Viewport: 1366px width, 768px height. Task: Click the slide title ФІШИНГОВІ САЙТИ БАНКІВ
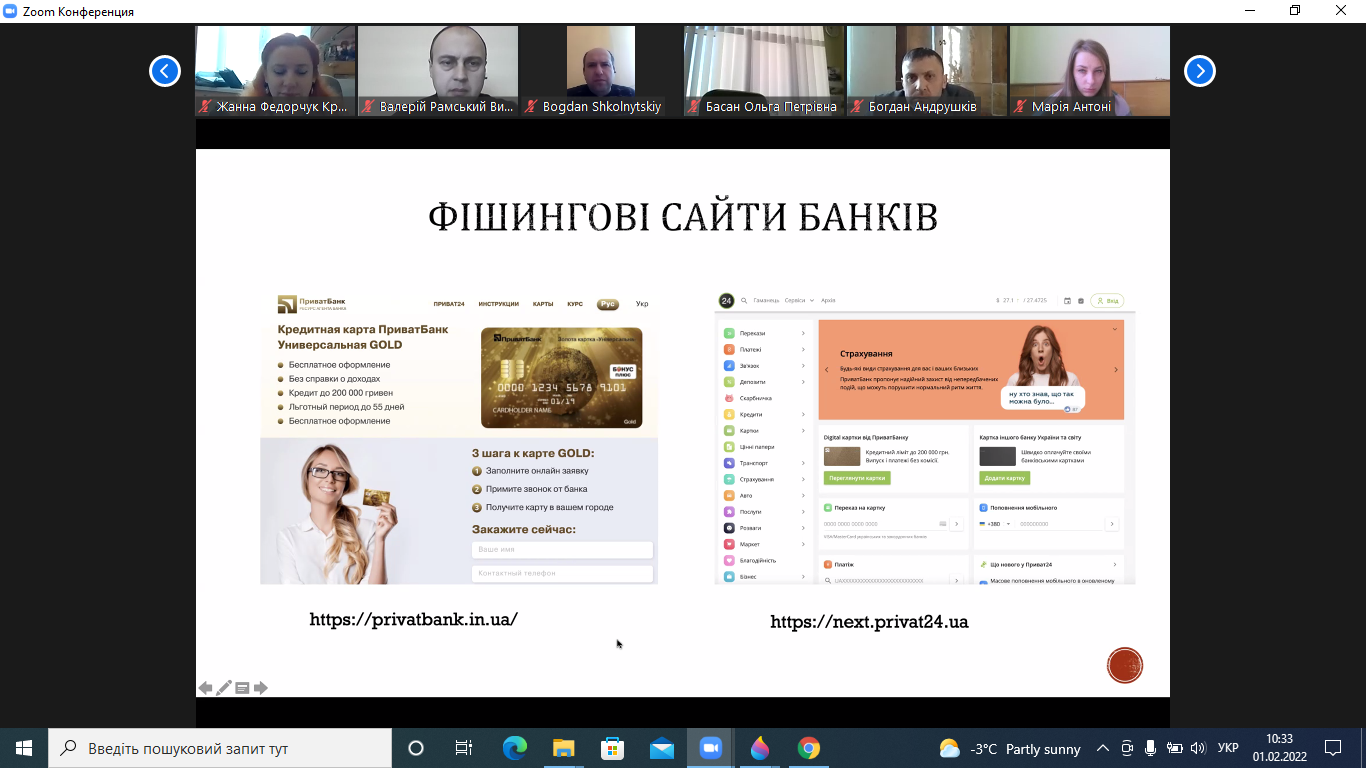pos(683,217)
